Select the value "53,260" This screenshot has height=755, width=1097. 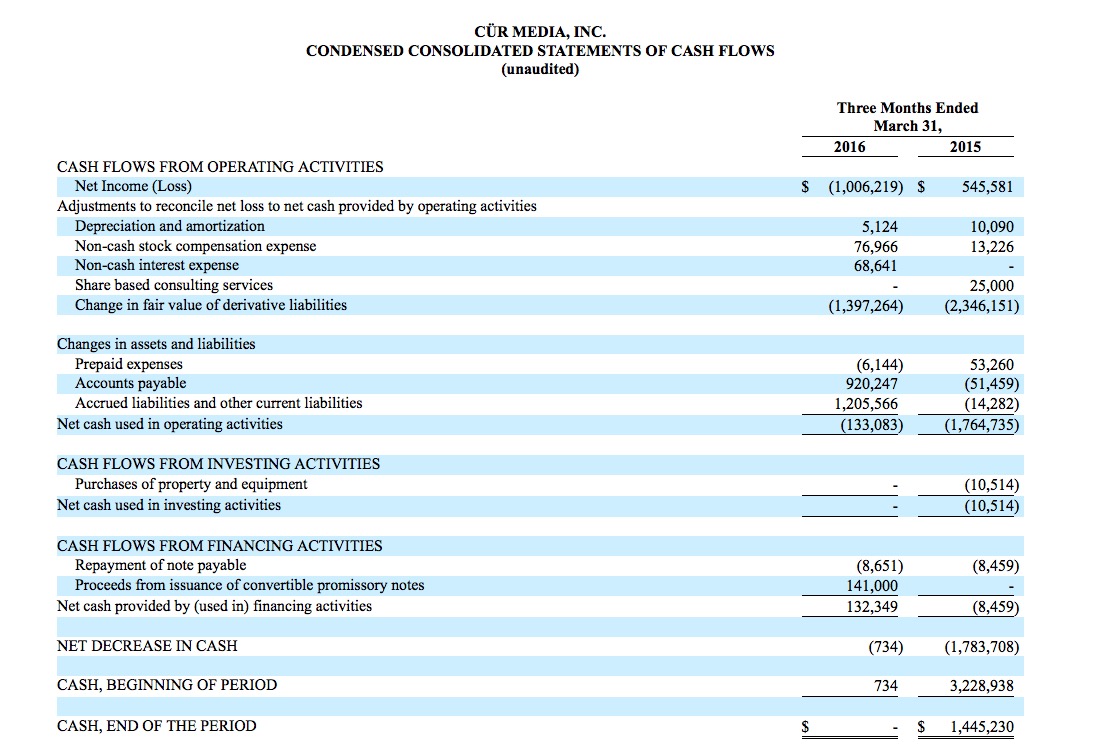pyautogui.click(x=991, y=365)
